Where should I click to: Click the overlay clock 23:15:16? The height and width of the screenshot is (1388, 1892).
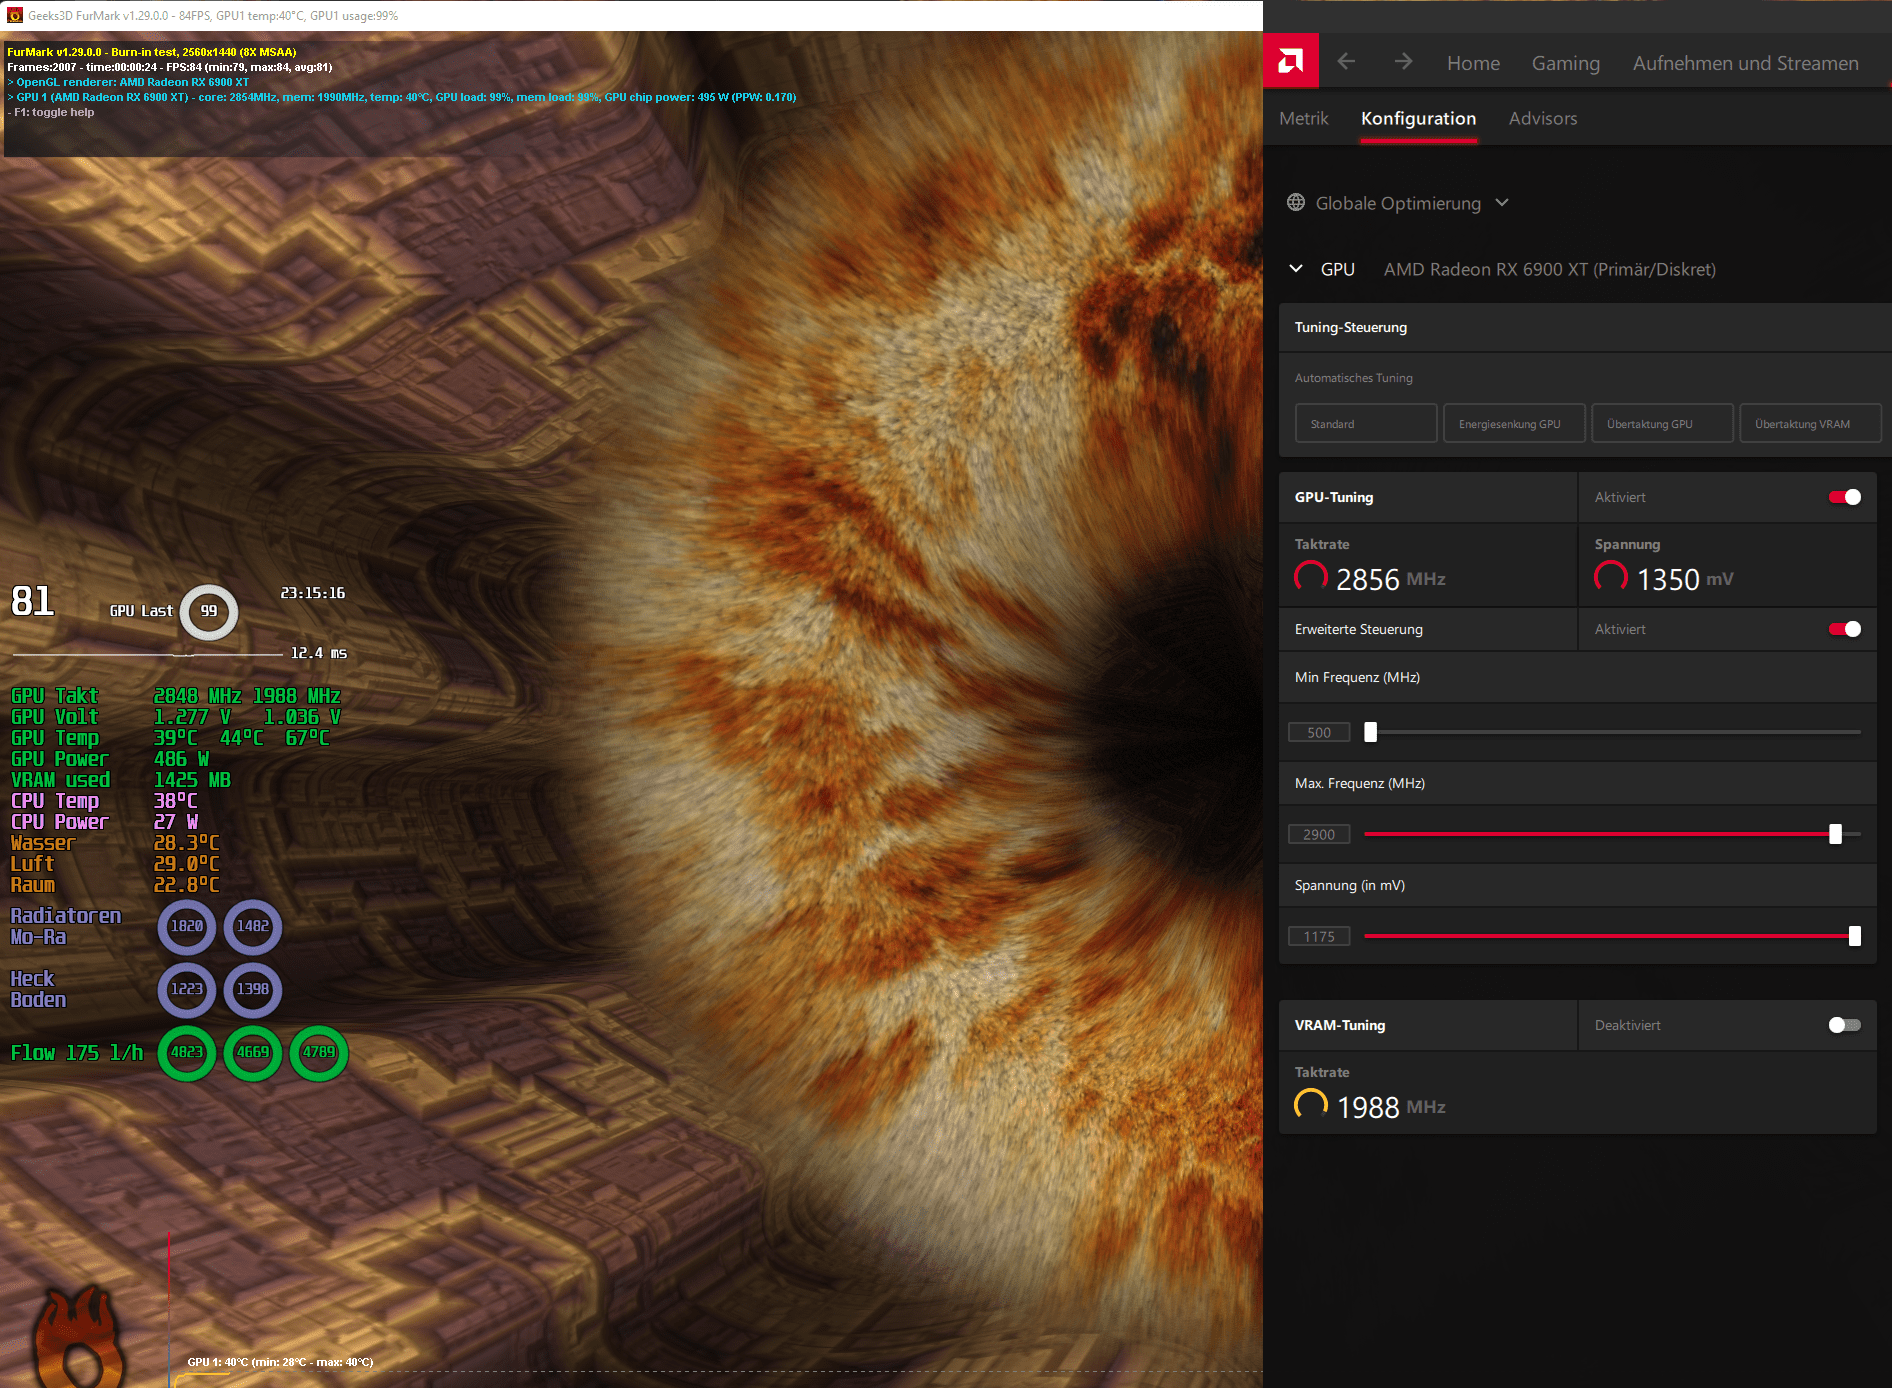pos(313,593)
